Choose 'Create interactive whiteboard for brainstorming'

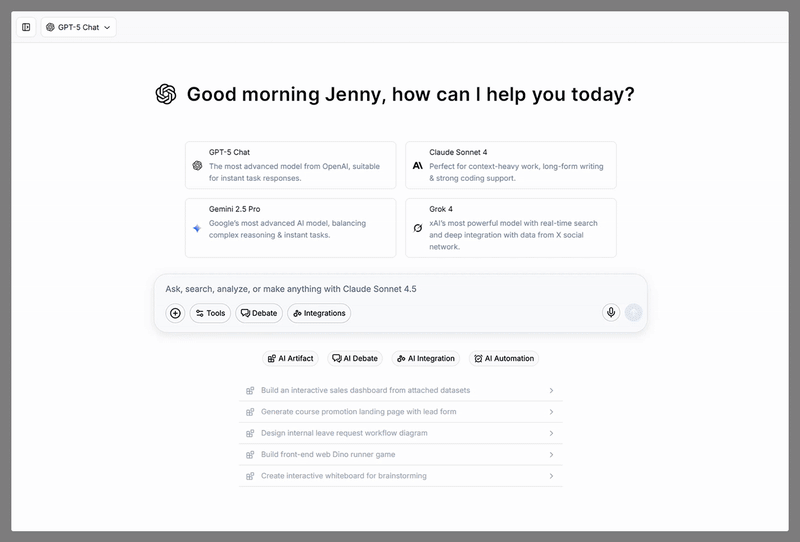point(401,476)
